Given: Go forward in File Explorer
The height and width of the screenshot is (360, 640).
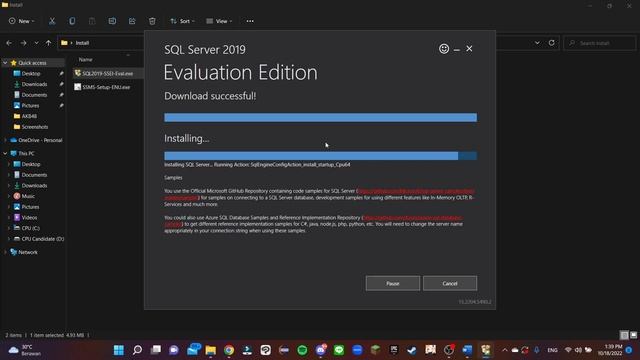Looking at the screenshot, I should click(23, 43).
